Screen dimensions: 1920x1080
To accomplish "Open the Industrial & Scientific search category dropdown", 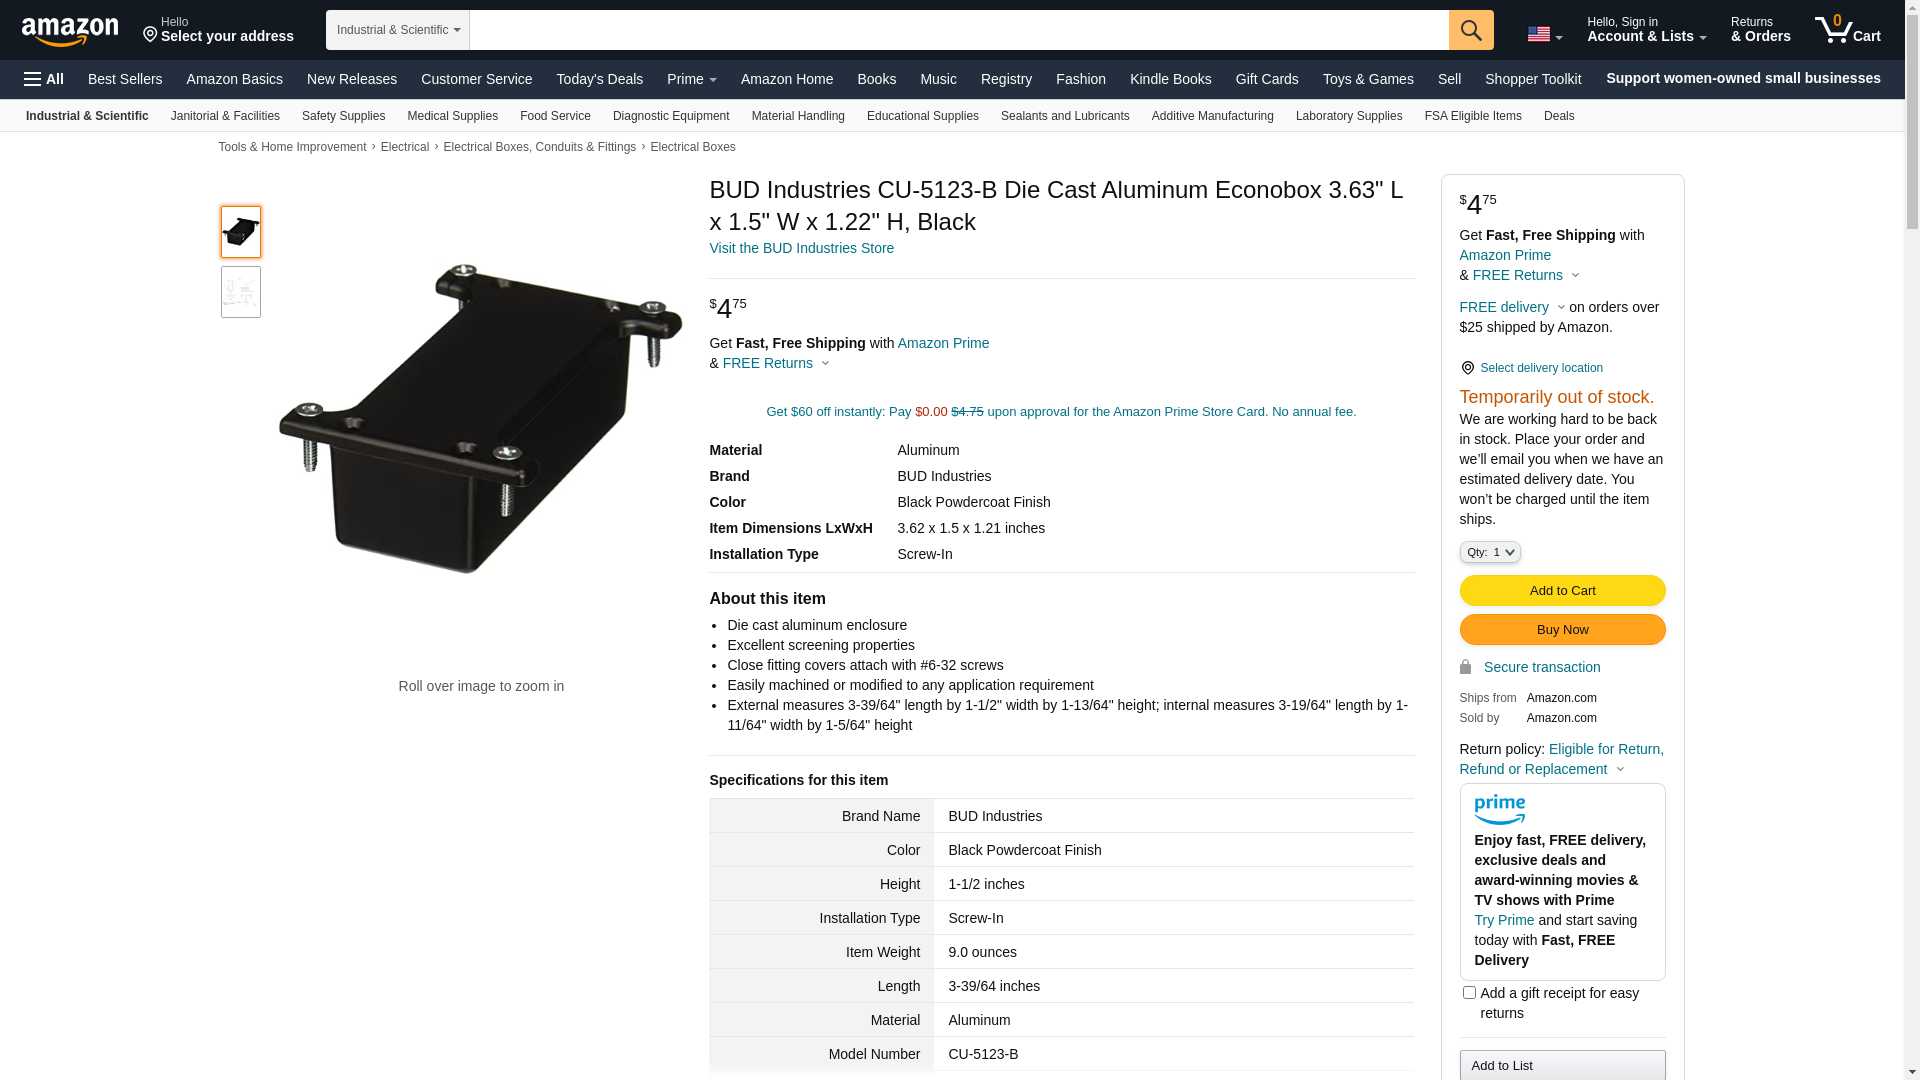I will pos(398,30).
